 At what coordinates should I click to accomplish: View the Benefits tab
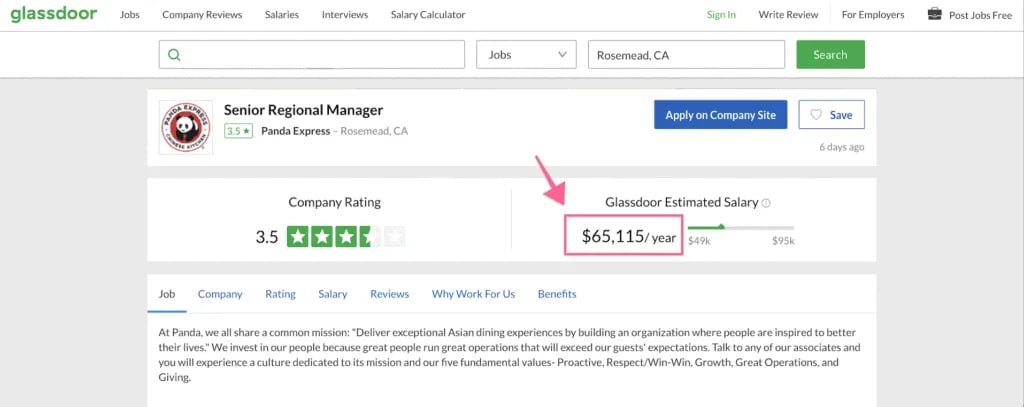(x=557, y=294)
